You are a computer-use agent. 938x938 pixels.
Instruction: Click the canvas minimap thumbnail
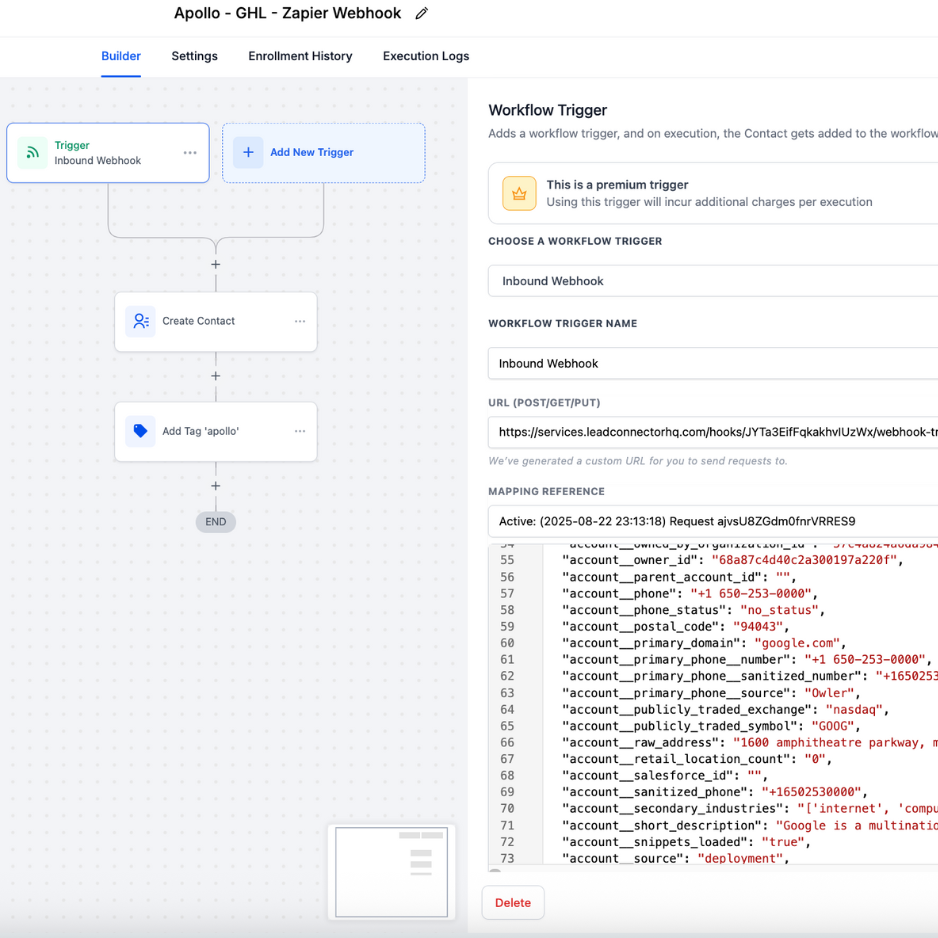tap(391, 871)
